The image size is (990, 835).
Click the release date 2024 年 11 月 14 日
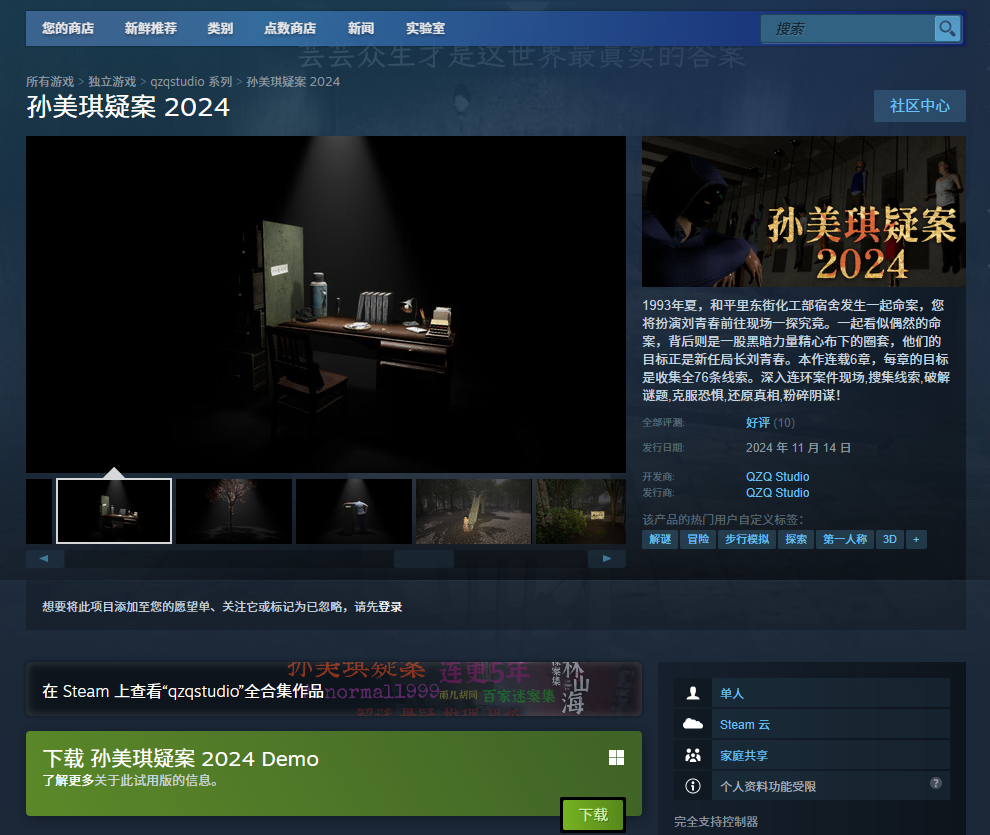point(798,447)
